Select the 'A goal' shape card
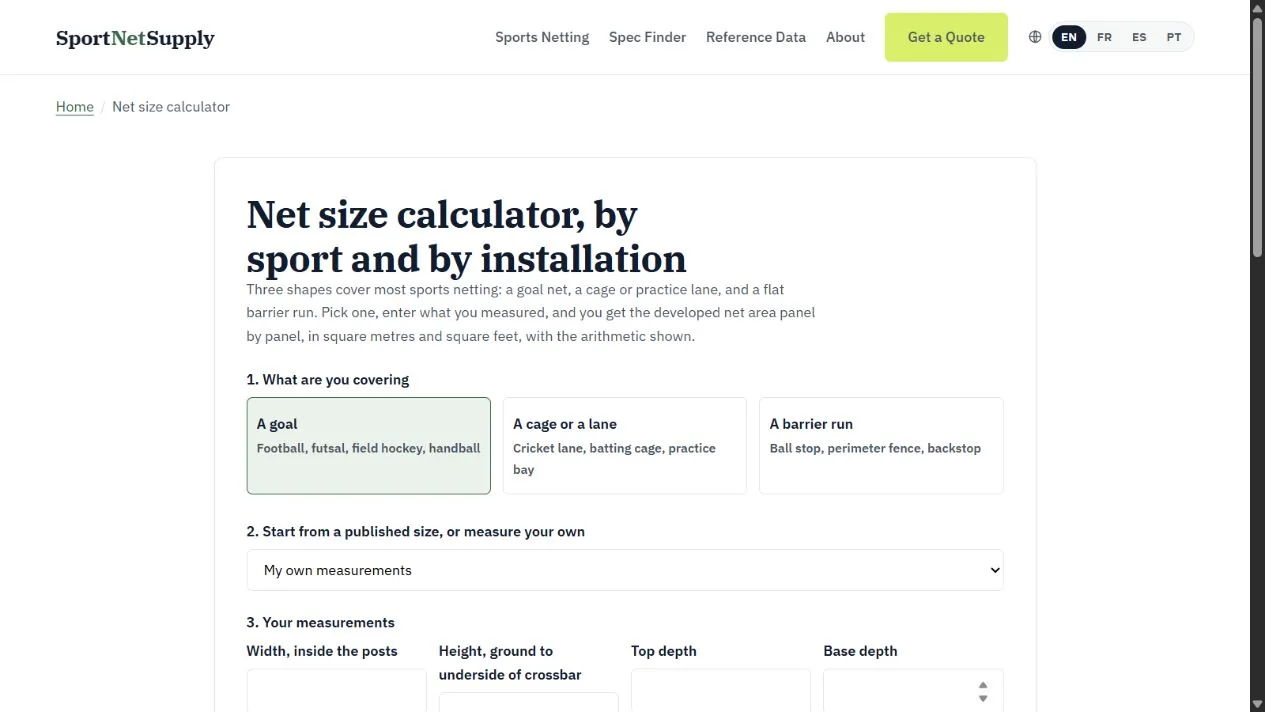 [x=369, y=446]
